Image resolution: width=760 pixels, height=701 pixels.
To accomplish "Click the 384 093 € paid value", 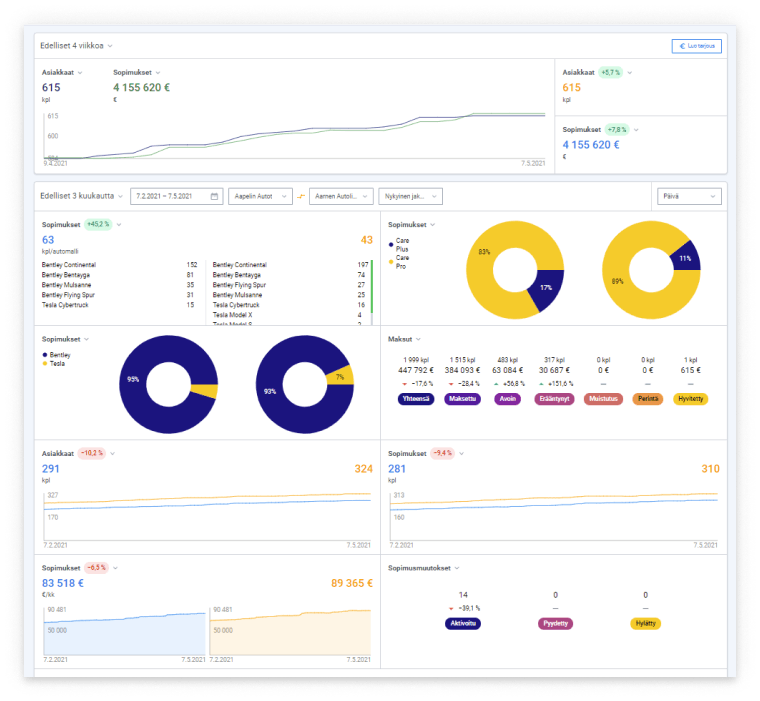I will coord(462,370).
